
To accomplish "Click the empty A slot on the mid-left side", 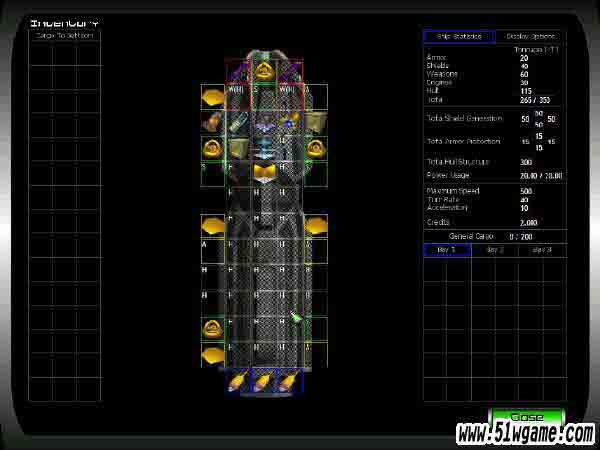I will click(x=213, y=251).
